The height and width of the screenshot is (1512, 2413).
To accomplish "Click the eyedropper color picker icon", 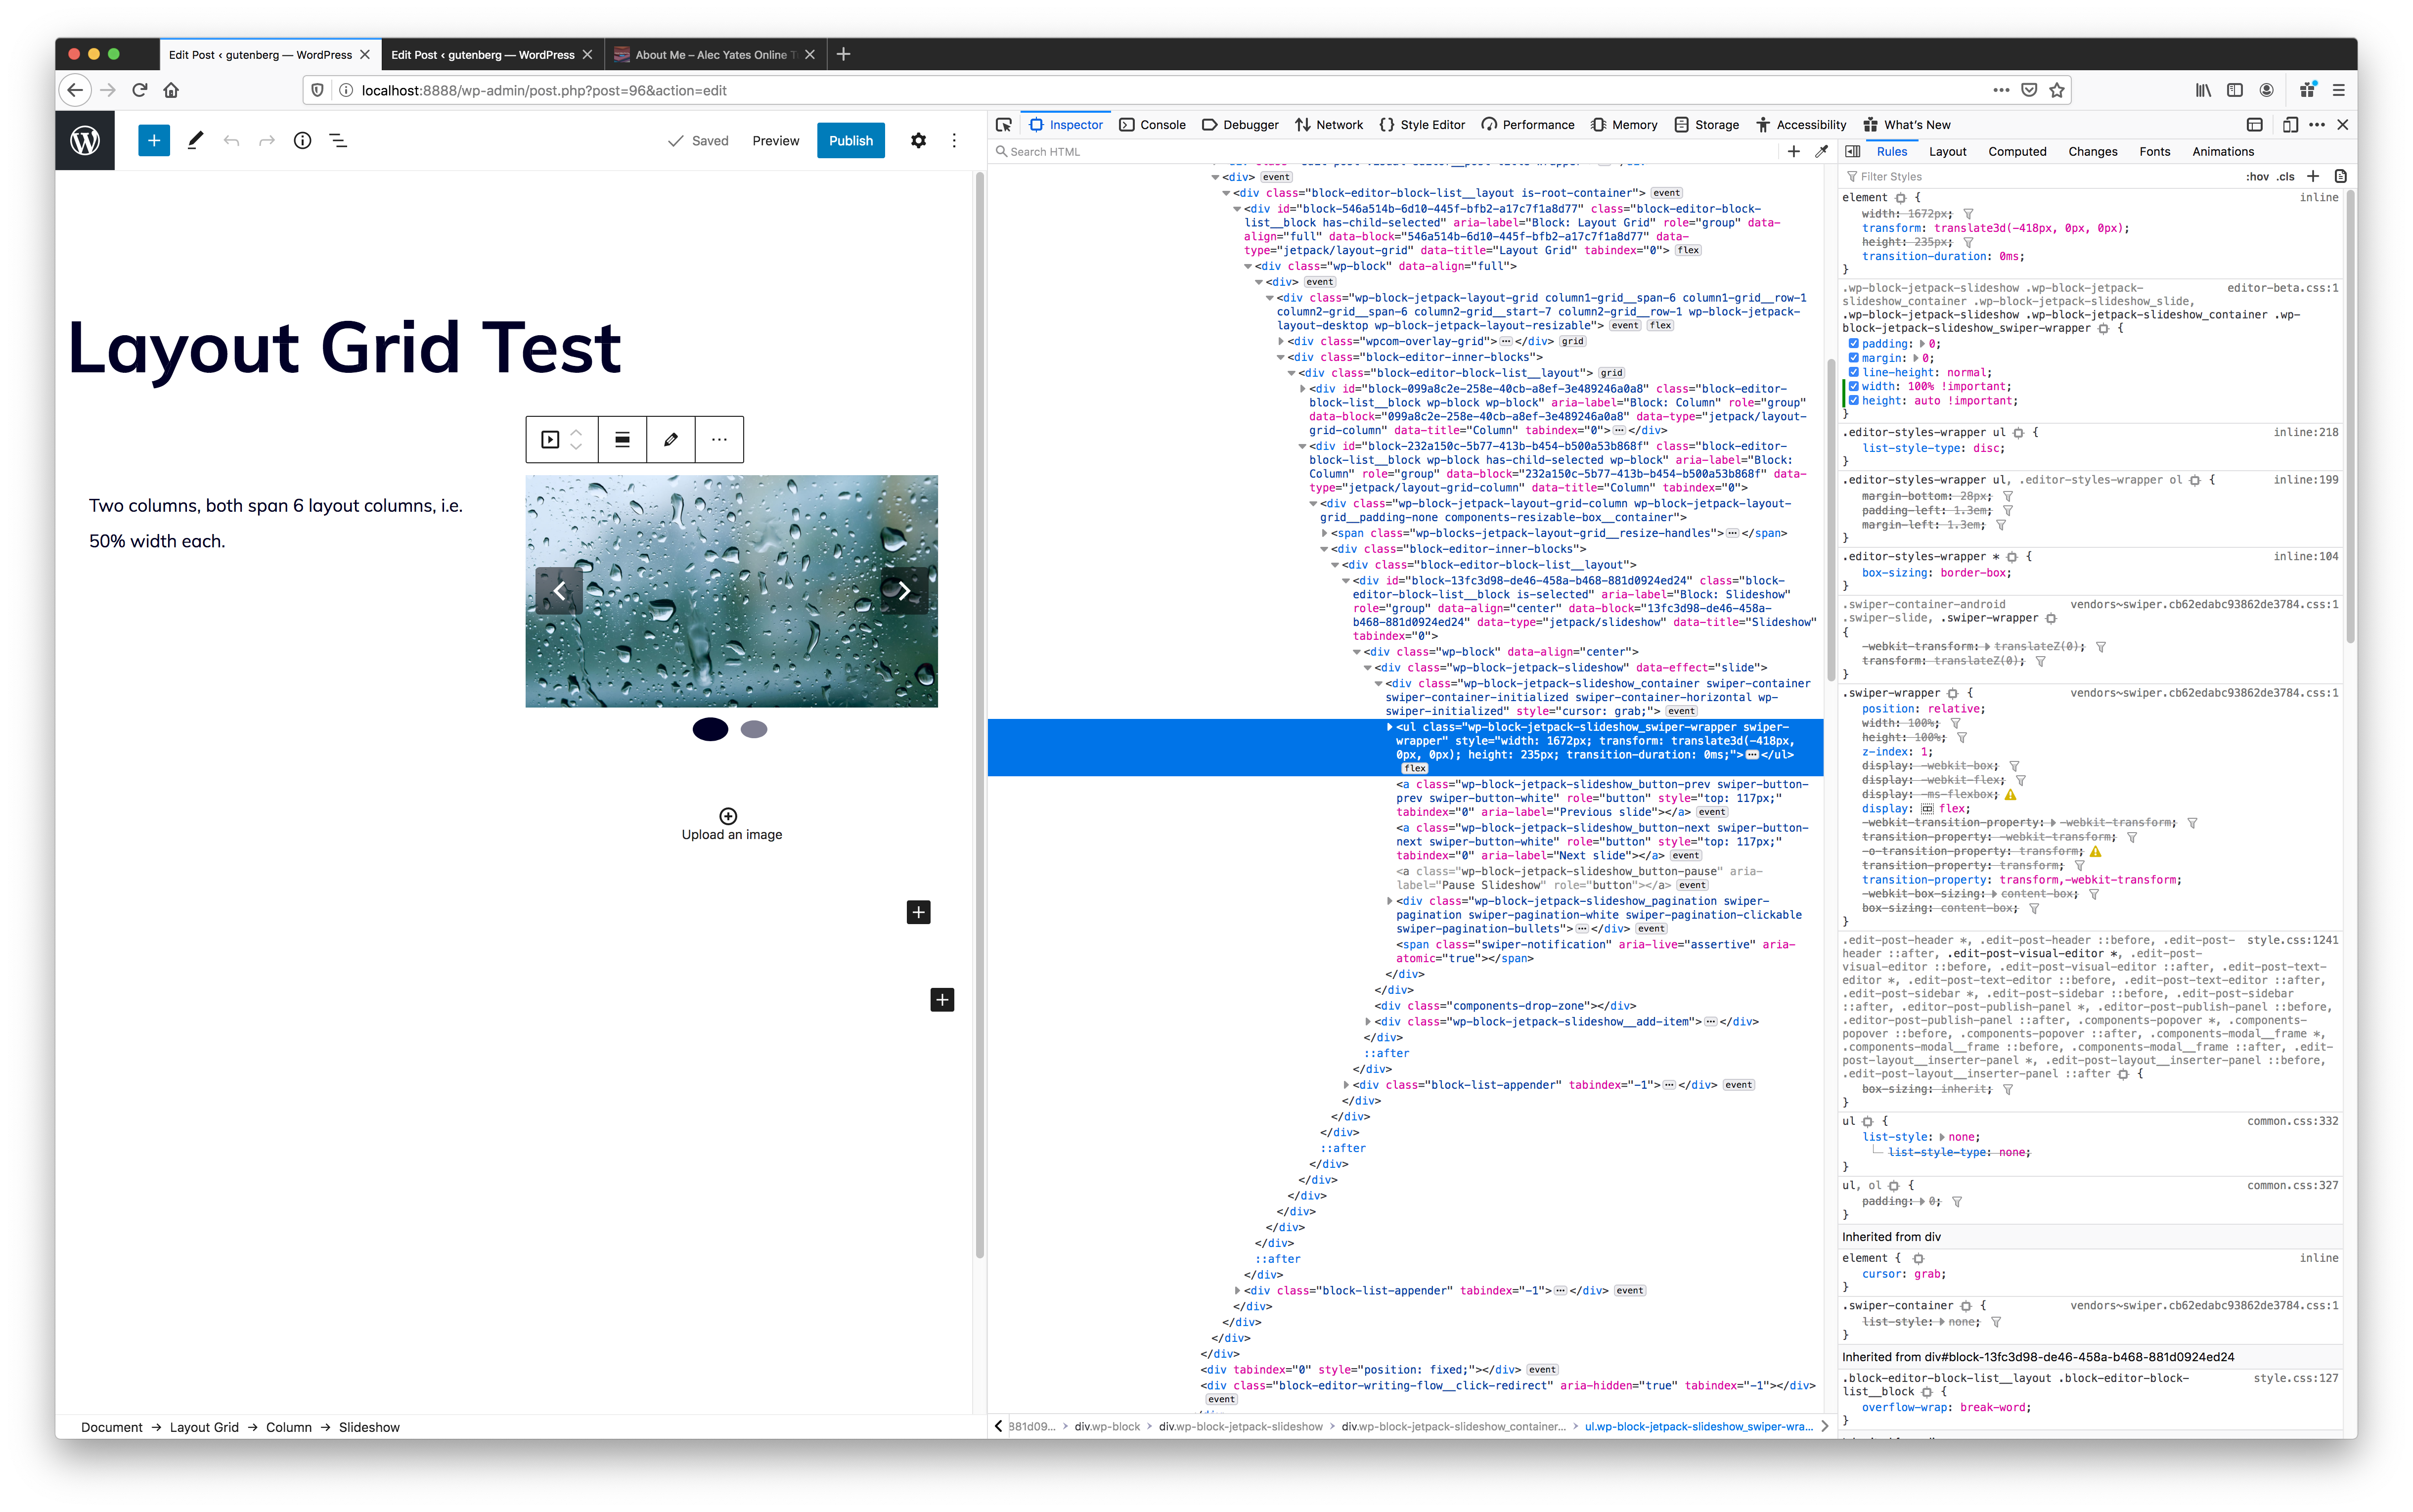I will tap(1822, 152).
